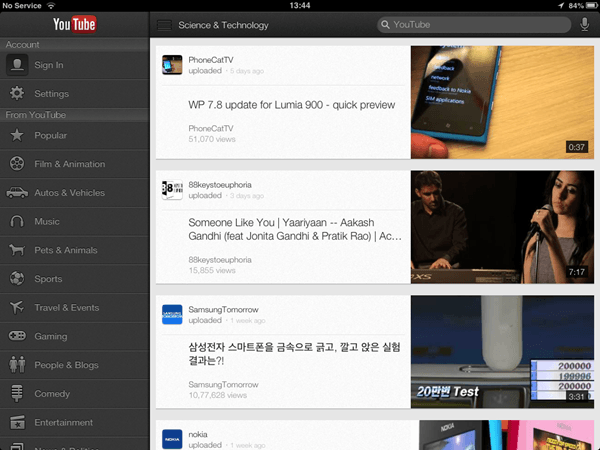Play the Lumia 900 video thumbnail

502,102
